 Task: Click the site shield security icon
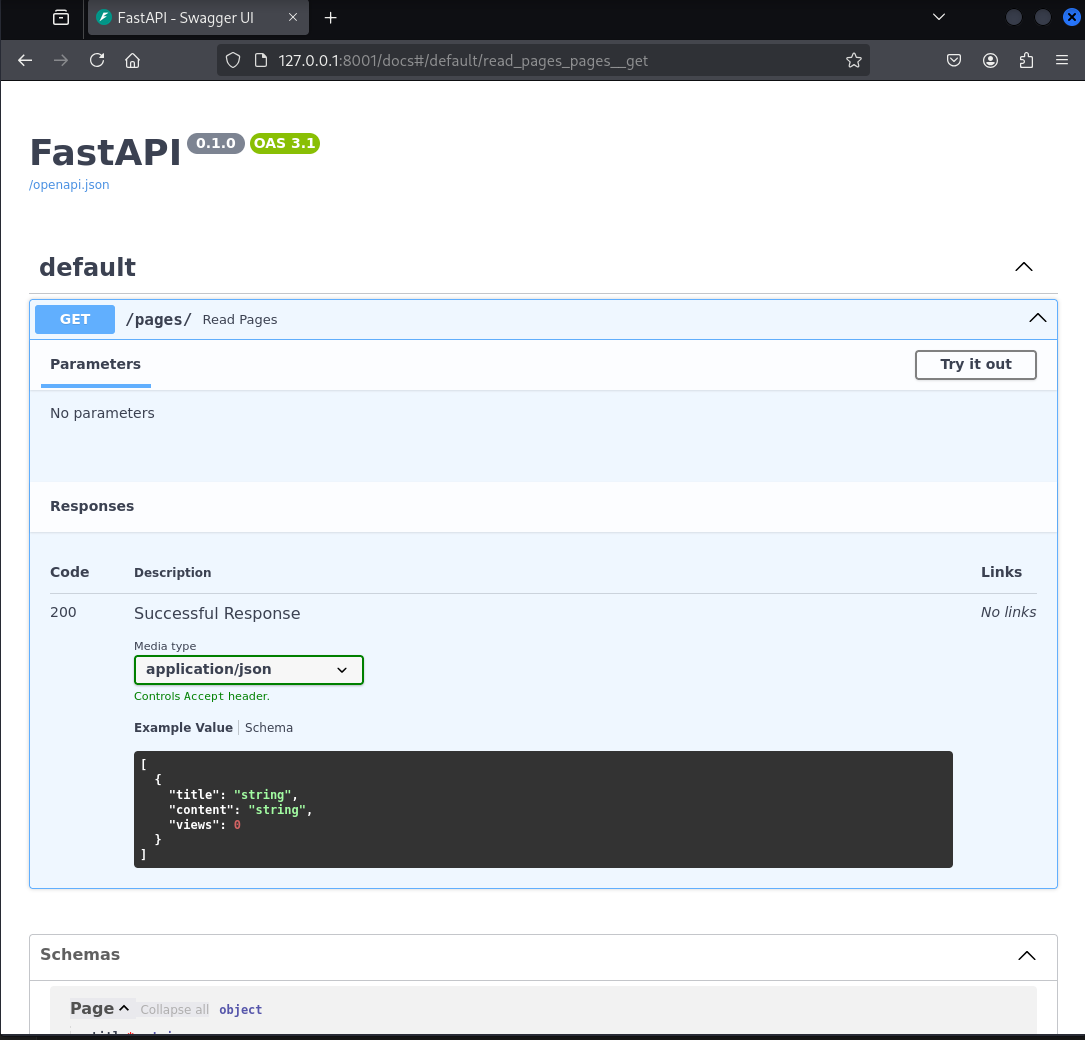pyautogui.click(x=233, y=60)
